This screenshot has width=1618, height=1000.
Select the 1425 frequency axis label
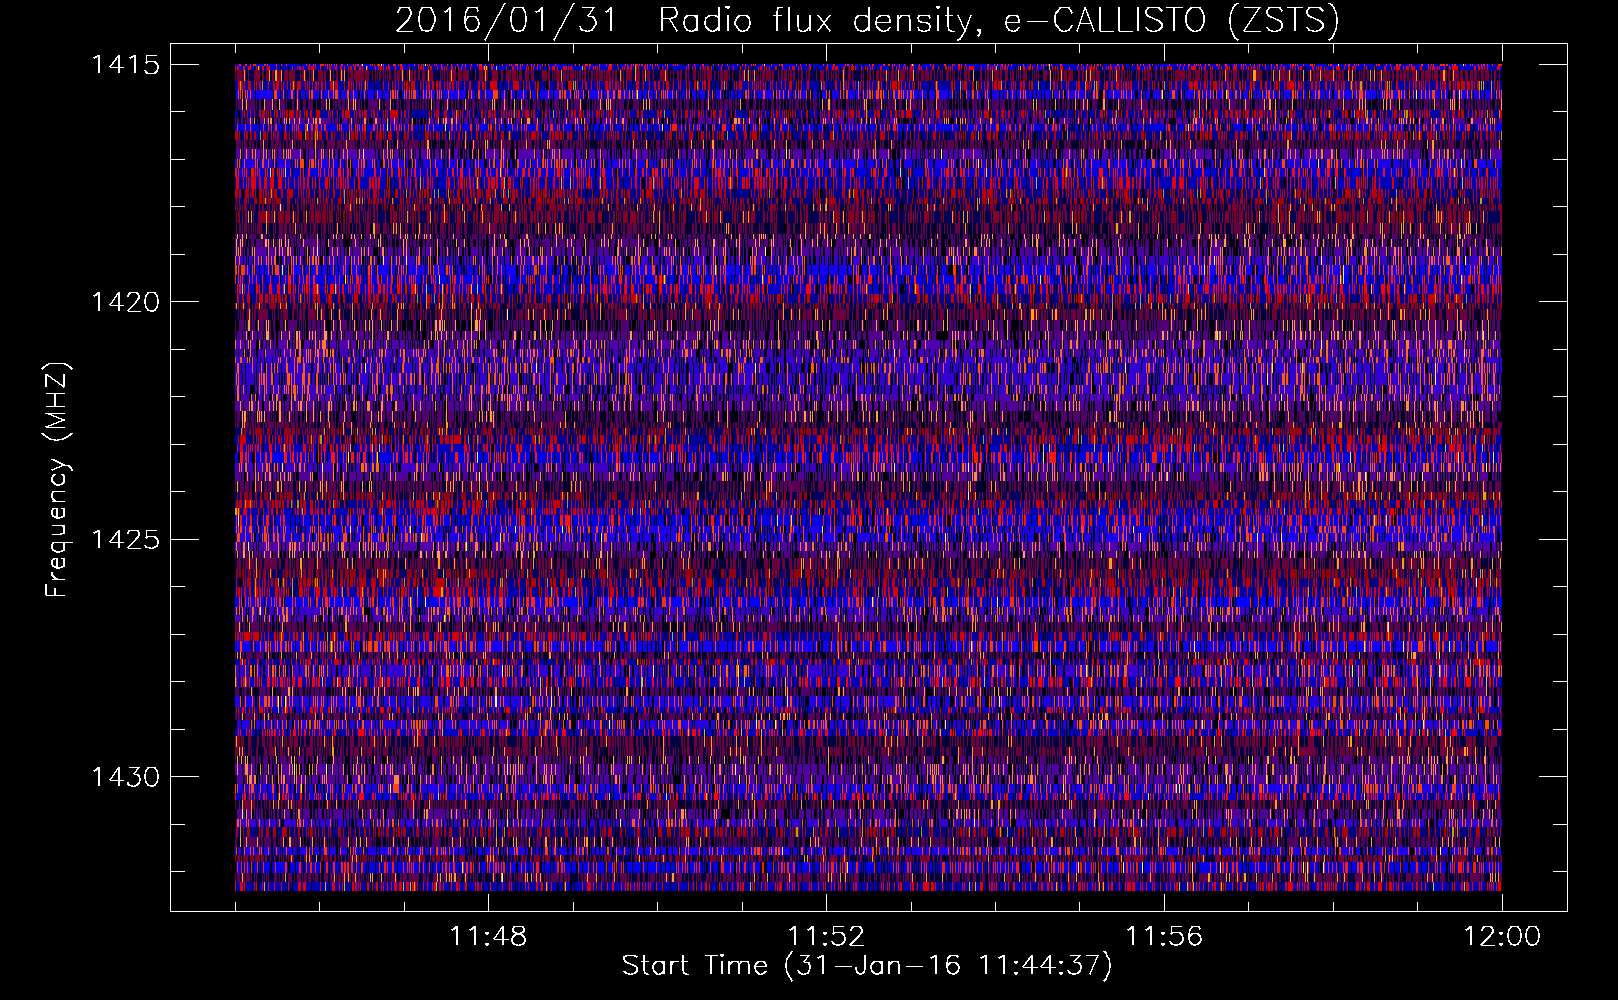click(x=125, y=540)
